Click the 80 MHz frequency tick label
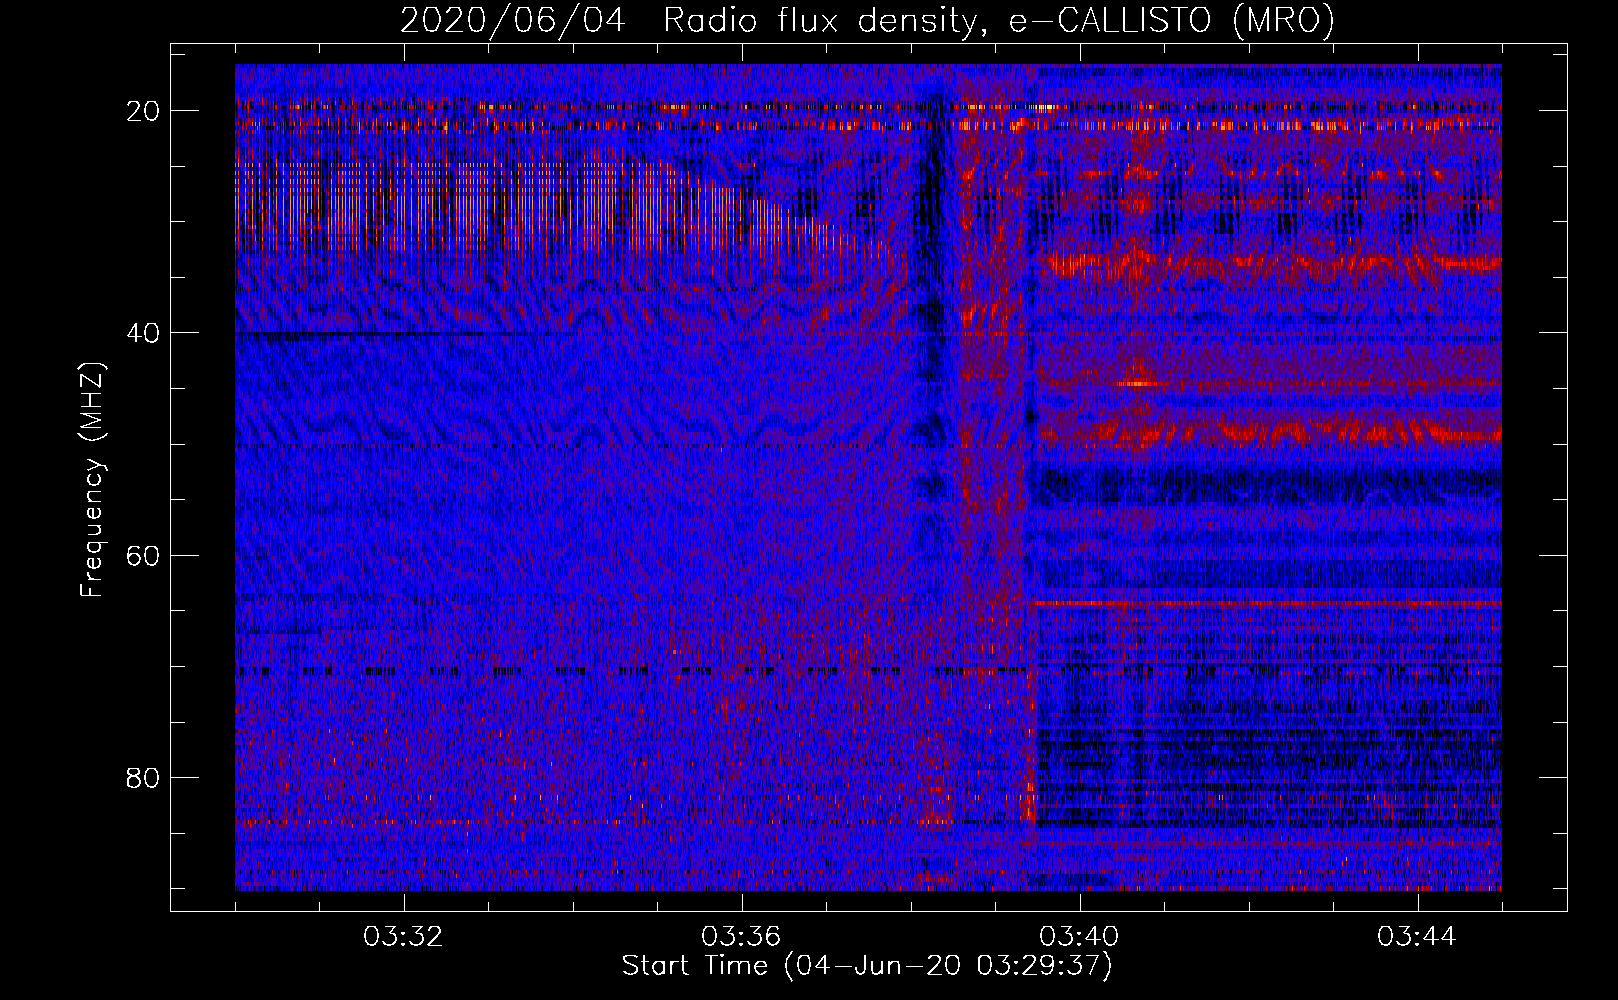 tap(144, 776)
